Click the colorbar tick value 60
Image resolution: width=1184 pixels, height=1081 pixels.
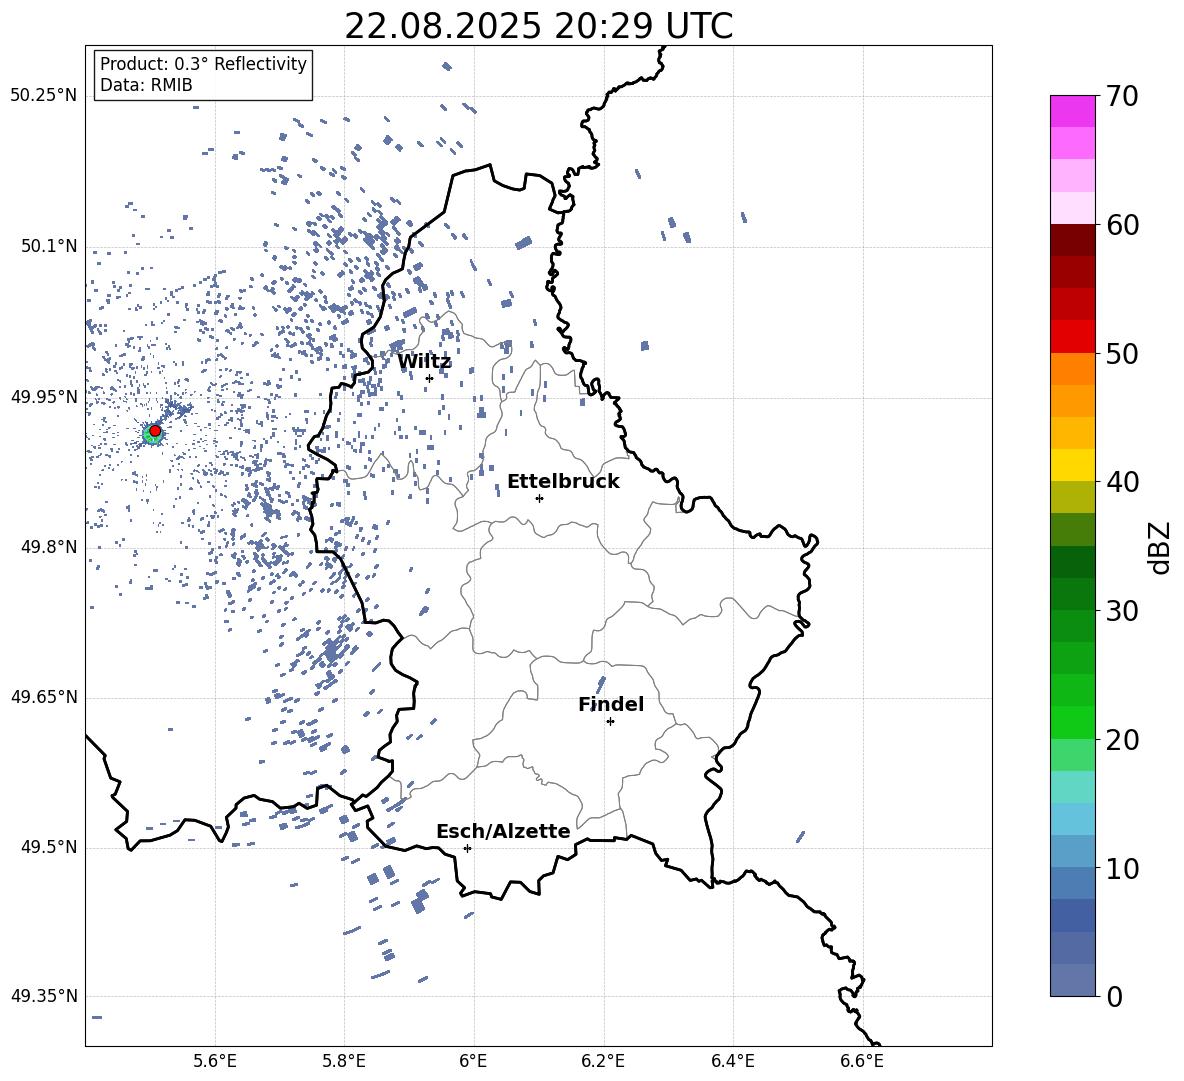pos(1123,225)
